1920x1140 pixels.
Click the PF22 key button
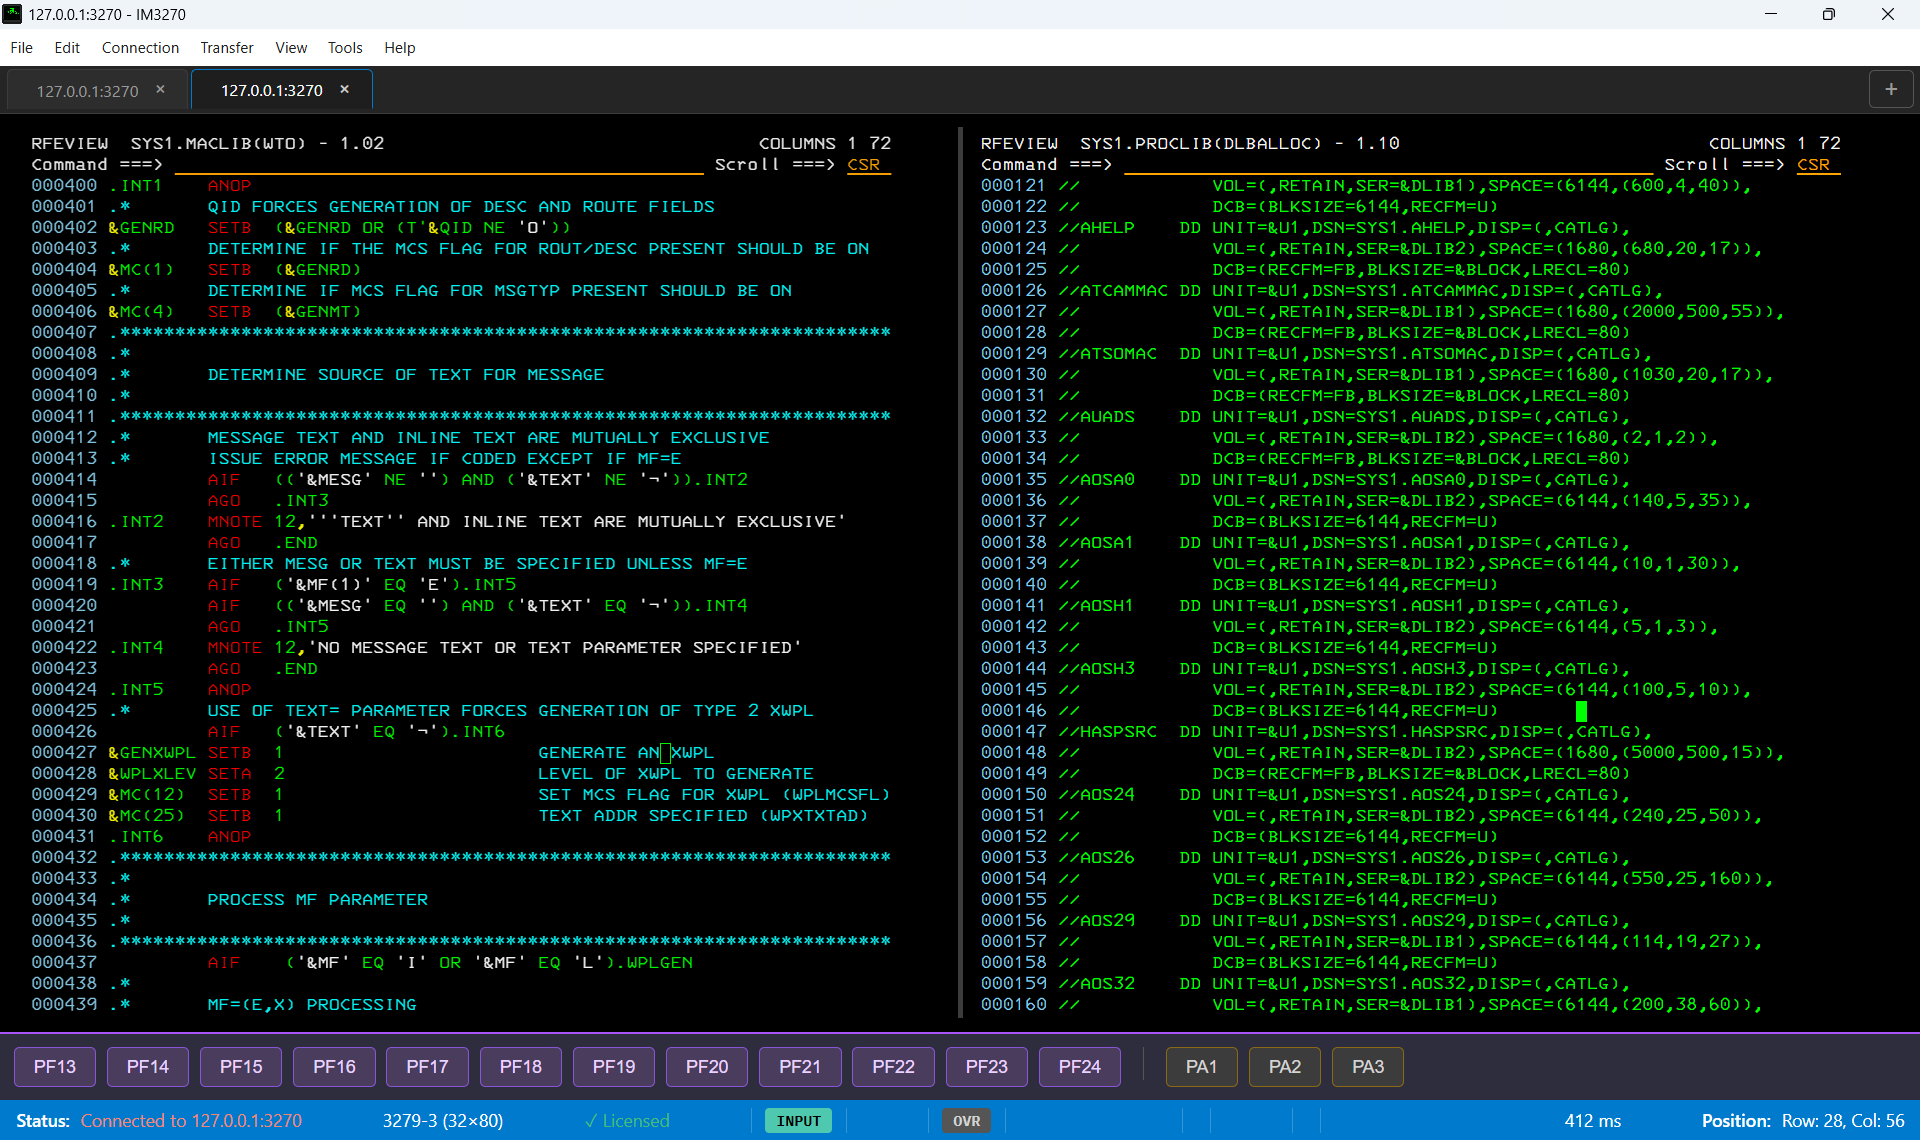click(x=893, y=1067)
